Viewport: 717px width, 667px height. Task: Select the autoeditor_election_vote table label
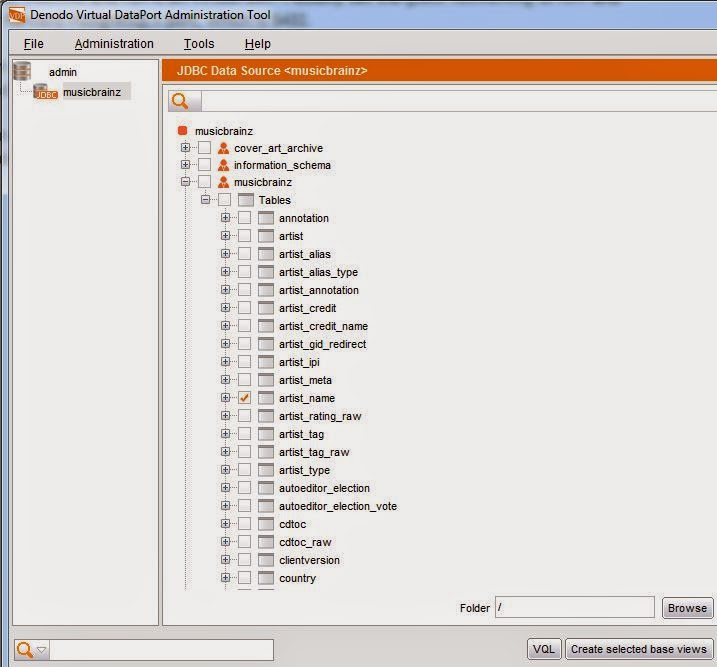338,506
